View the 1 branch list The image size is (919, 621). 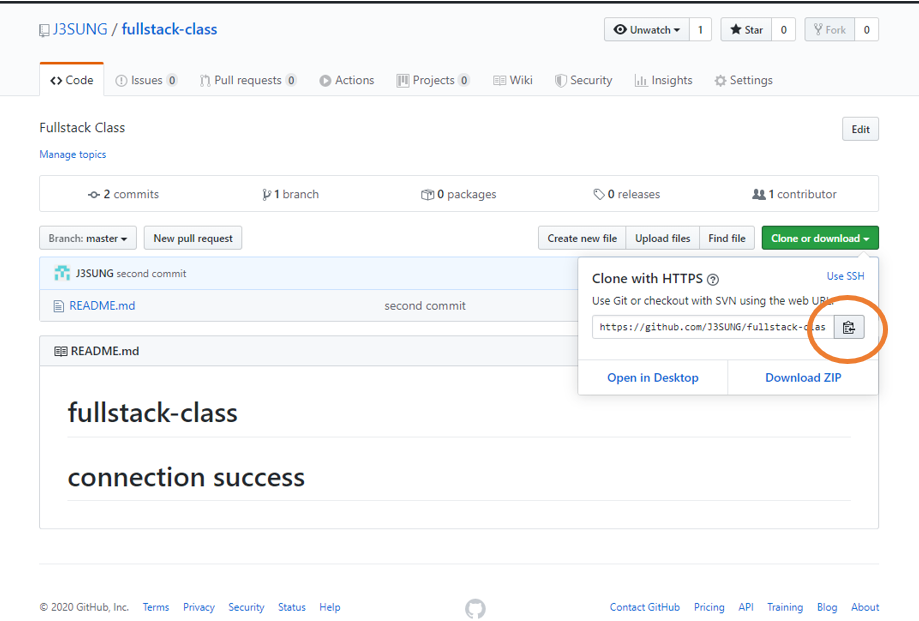tap(291, 194)
